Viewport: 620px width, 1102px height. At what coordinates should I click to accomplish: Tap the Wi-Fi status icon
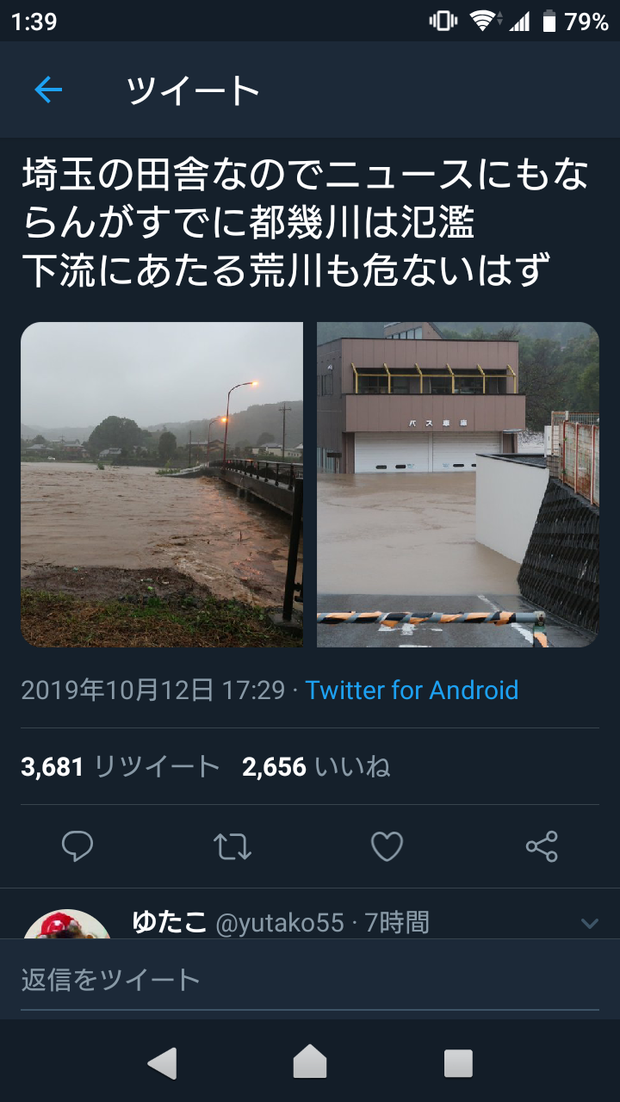click(483, 21)
